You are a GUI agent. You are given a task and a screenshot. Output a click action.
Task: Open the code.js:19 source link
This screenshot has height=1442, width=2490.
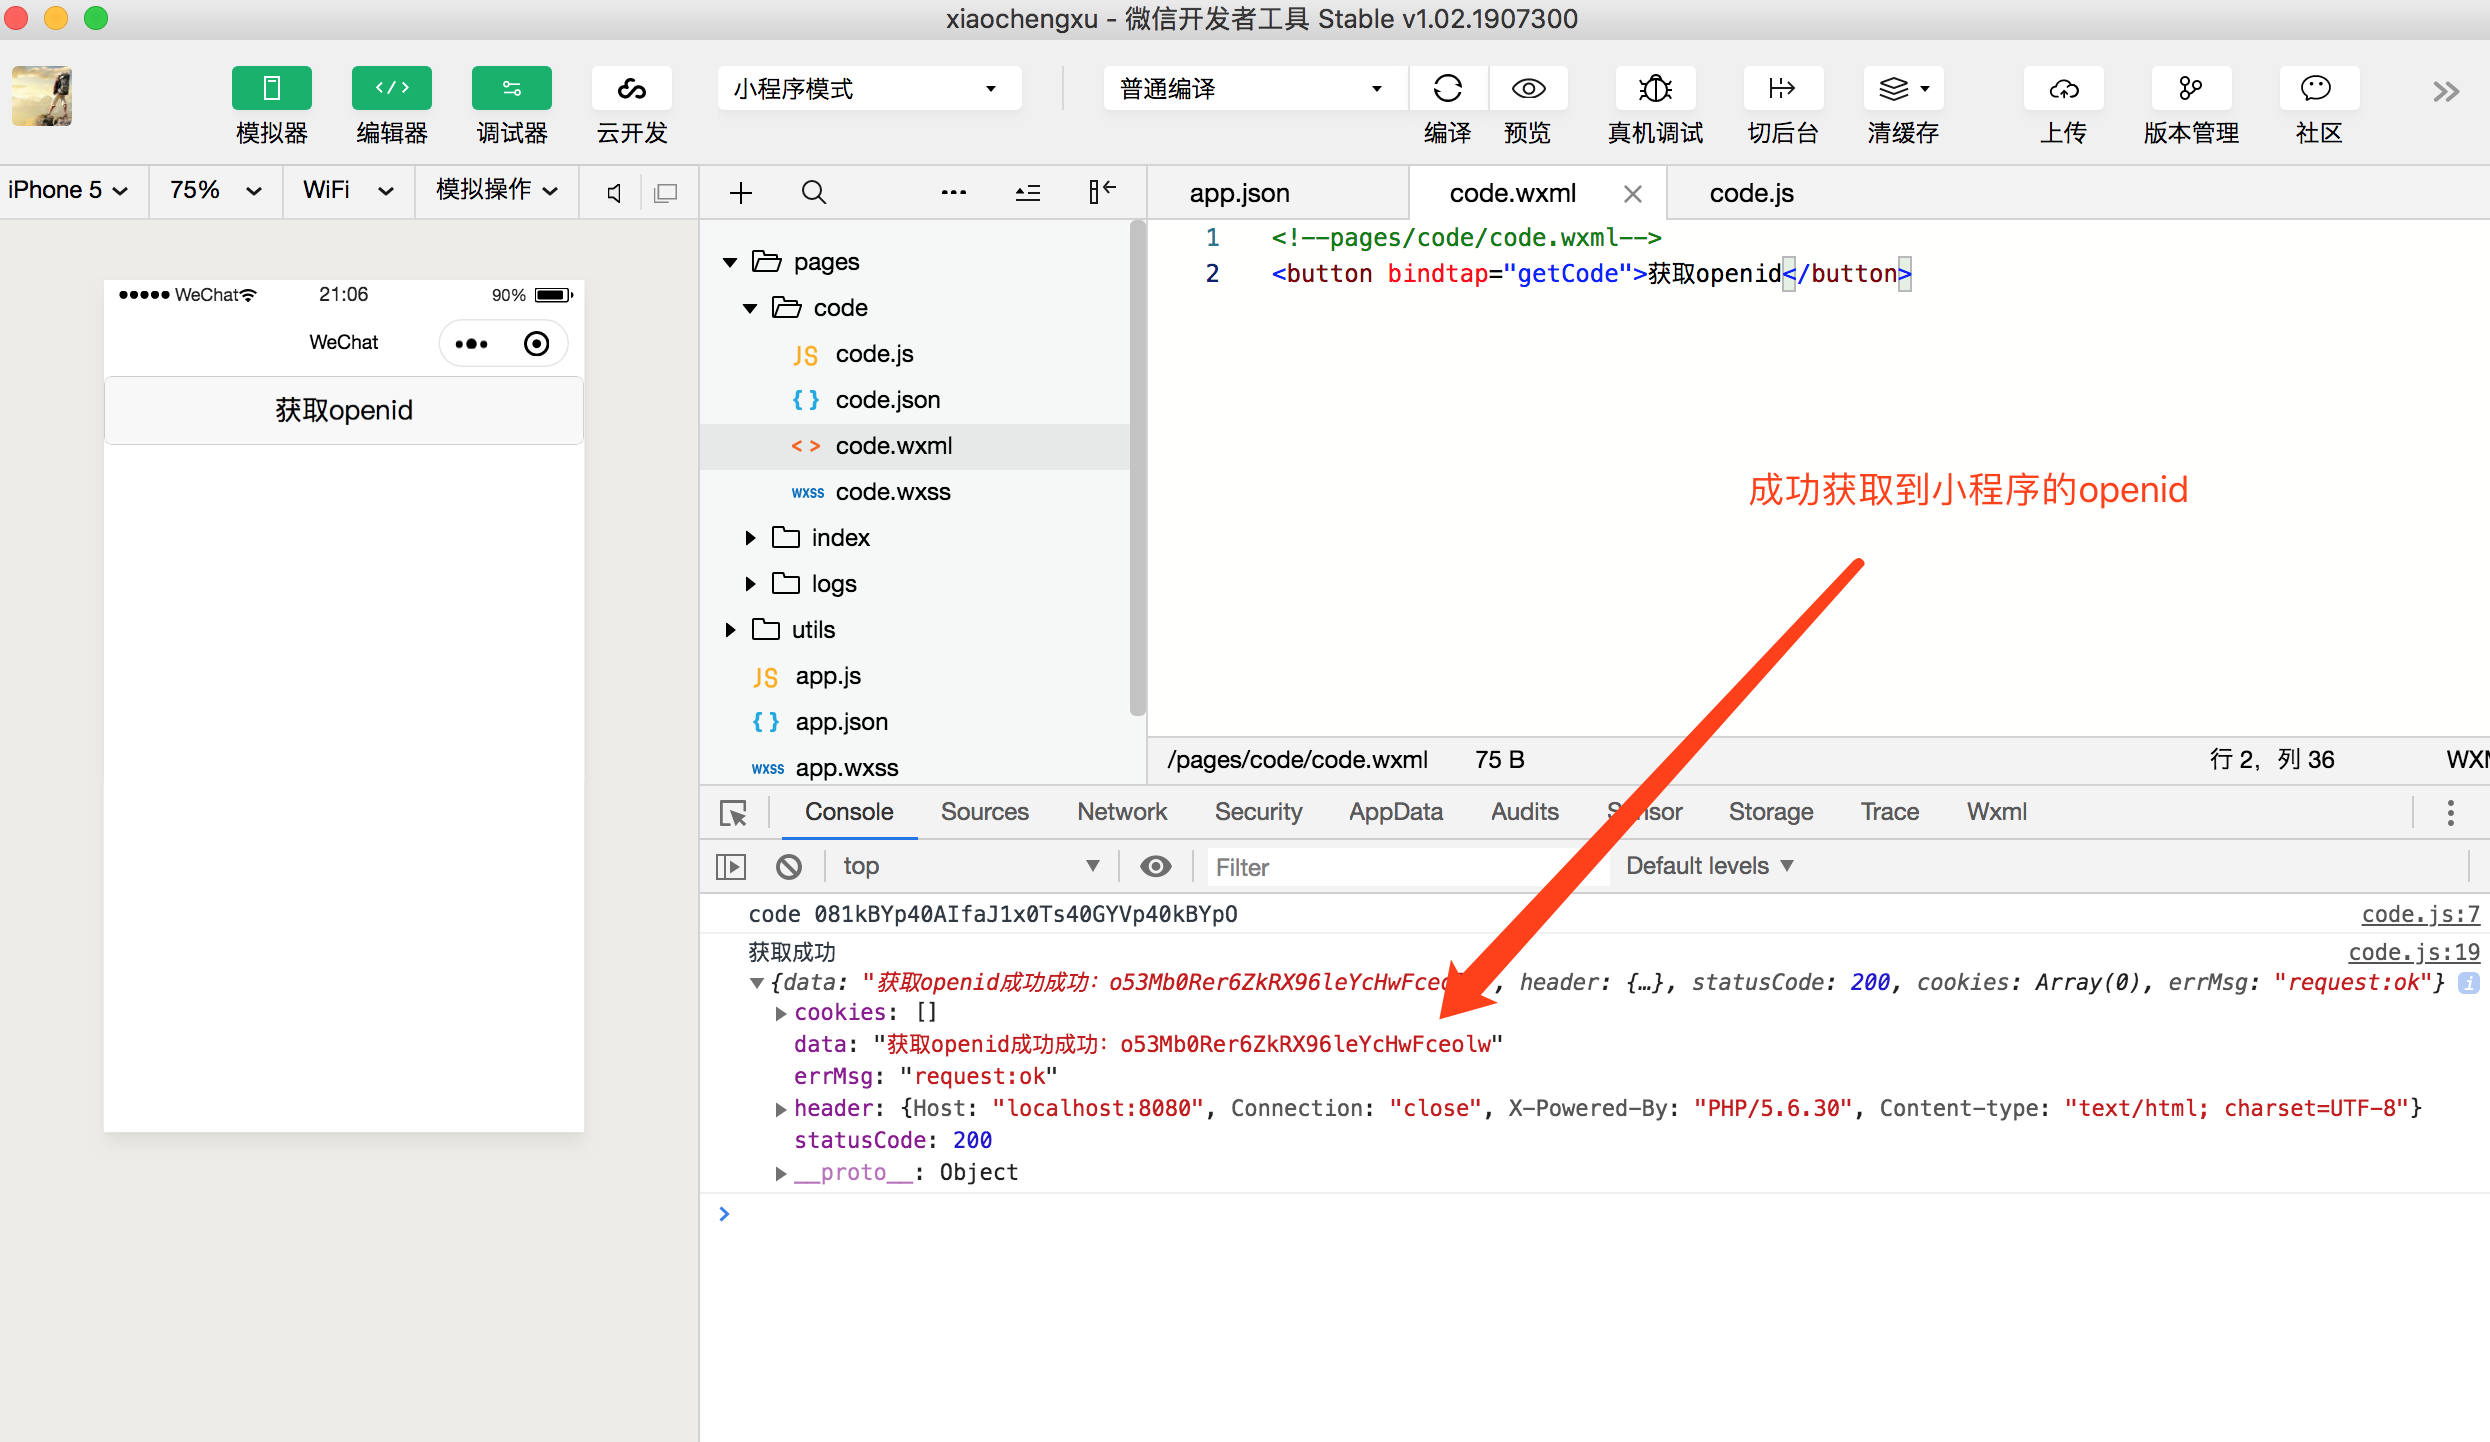pos(2413,952)
